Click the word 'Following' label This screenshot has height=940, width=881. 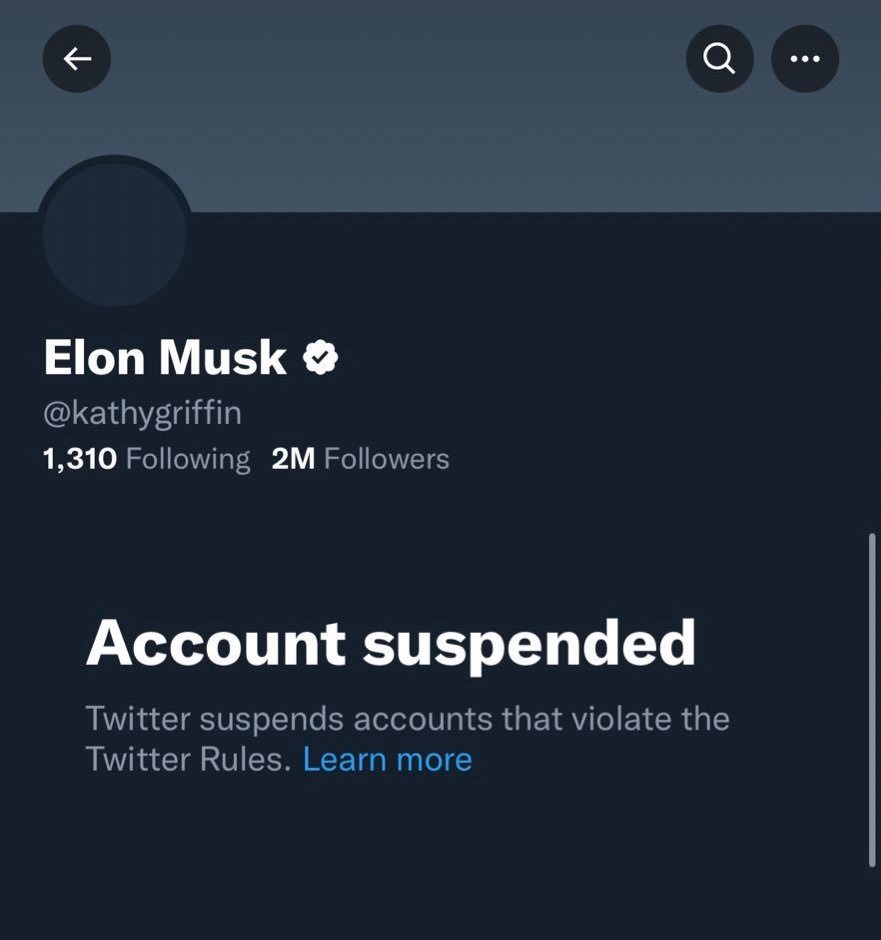click(188, 459)
